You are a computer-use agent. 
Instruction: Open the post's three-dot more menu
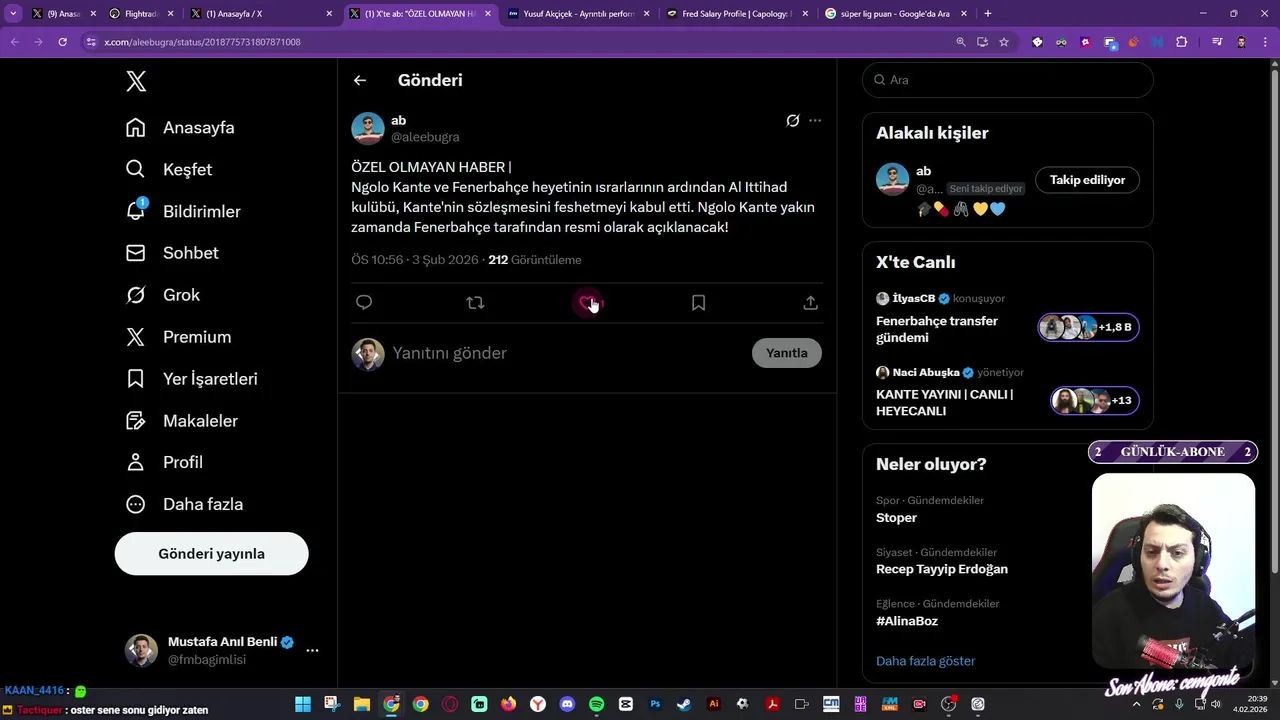(x=815, y=121)
